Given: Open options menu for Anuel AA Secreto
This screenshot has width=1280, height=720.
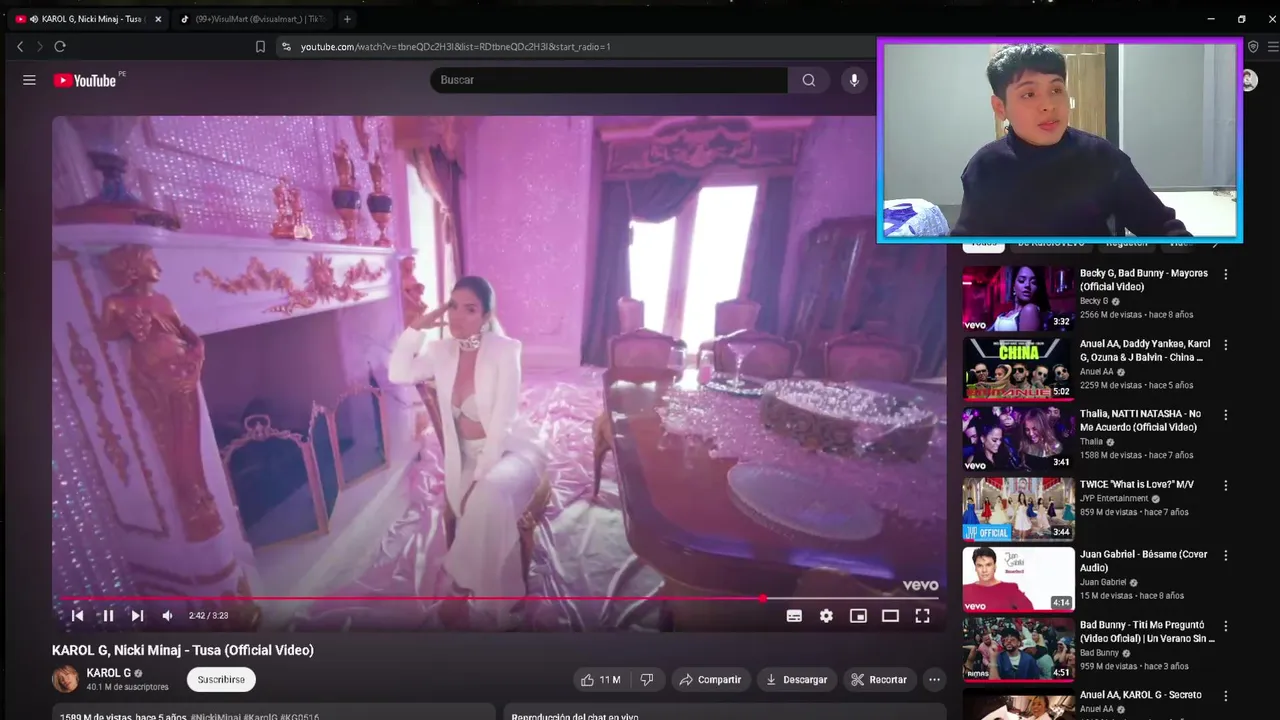Looking at the screenshot, I should tap(1226, 696).
